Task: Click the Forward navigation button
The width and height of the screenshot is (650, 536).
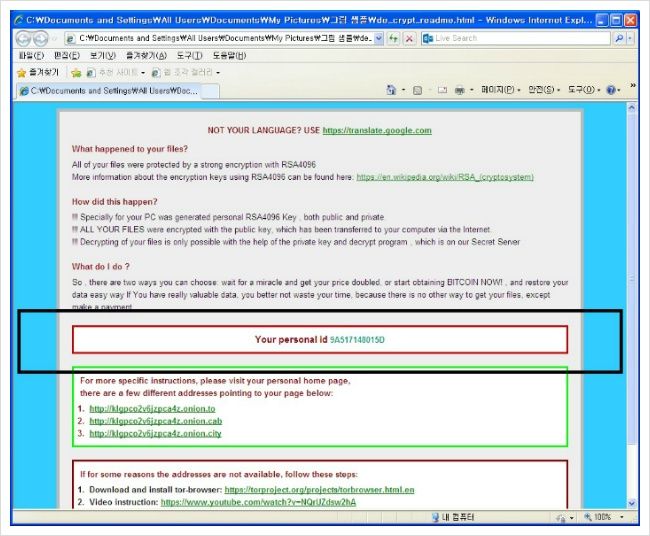Action: click(40, 39)
